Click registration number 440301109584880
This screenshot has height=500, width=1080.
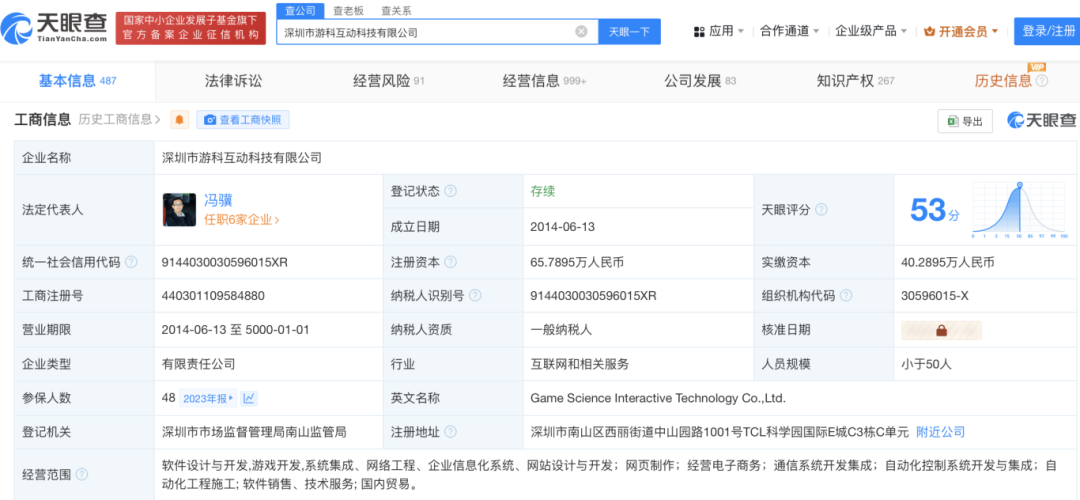213,296
